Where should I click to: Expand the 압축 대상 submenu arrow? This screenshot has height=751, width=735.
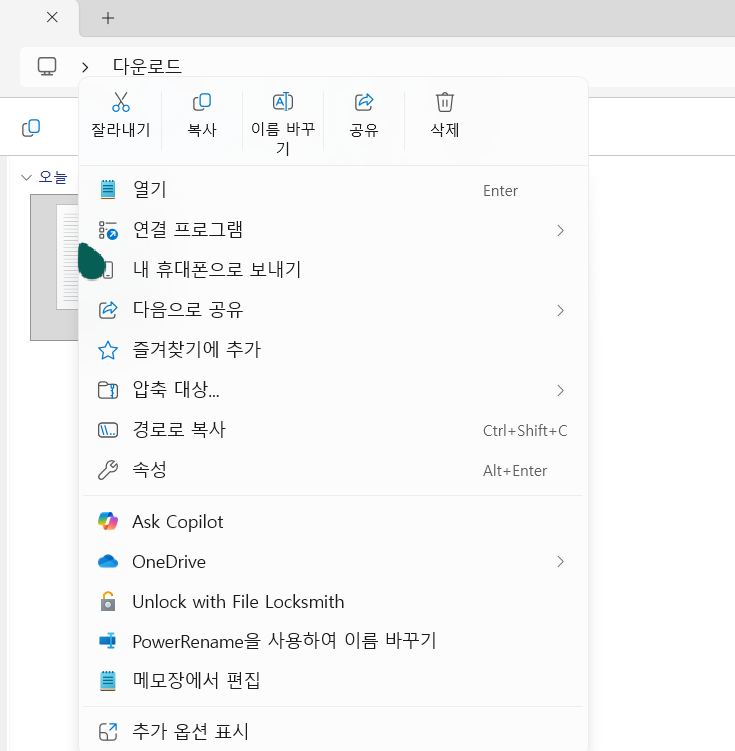pos(560,391)
